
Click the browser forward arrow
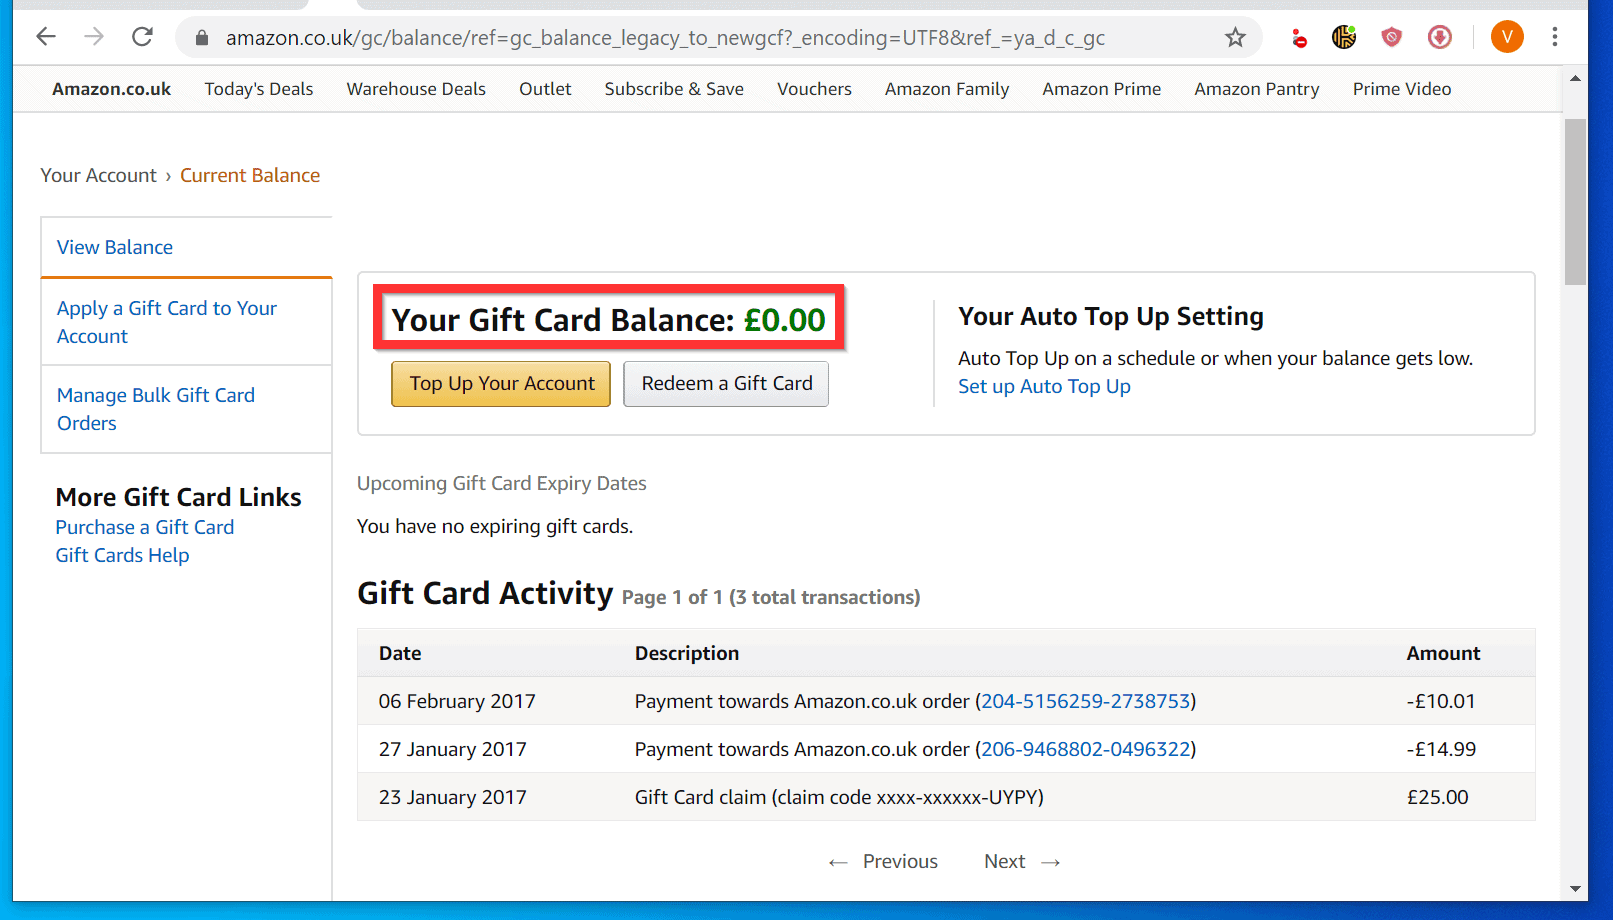pos(94,37)
